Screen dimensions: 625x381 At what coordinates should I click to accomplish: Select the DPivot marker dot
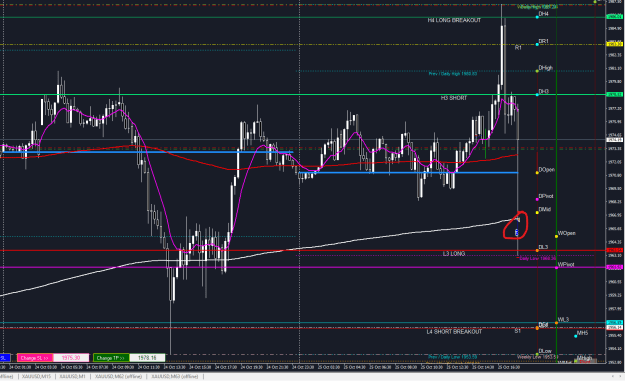tap(537, 199)
